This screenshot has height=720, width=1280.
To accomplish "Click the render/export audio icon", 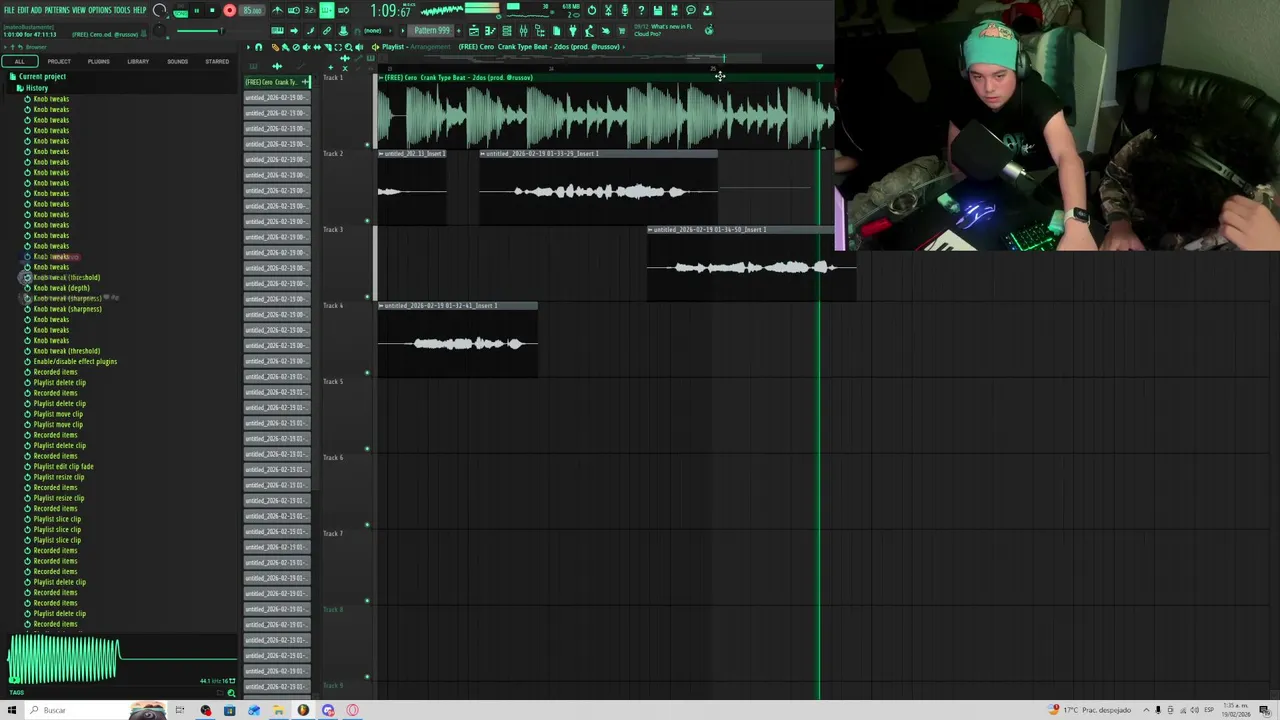I will pyautogui.click(x=674, y=10).
